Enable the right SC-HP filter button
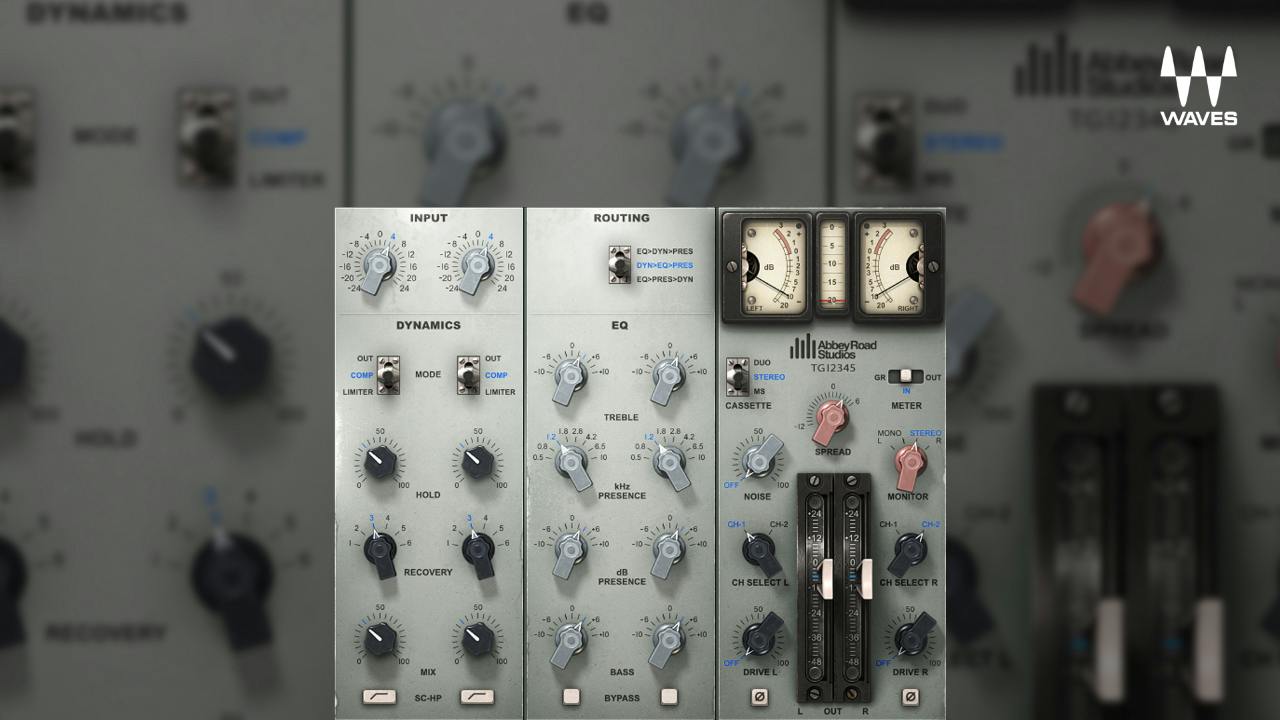The height and width of the screenshot is (720, 1280). point(477,697)
